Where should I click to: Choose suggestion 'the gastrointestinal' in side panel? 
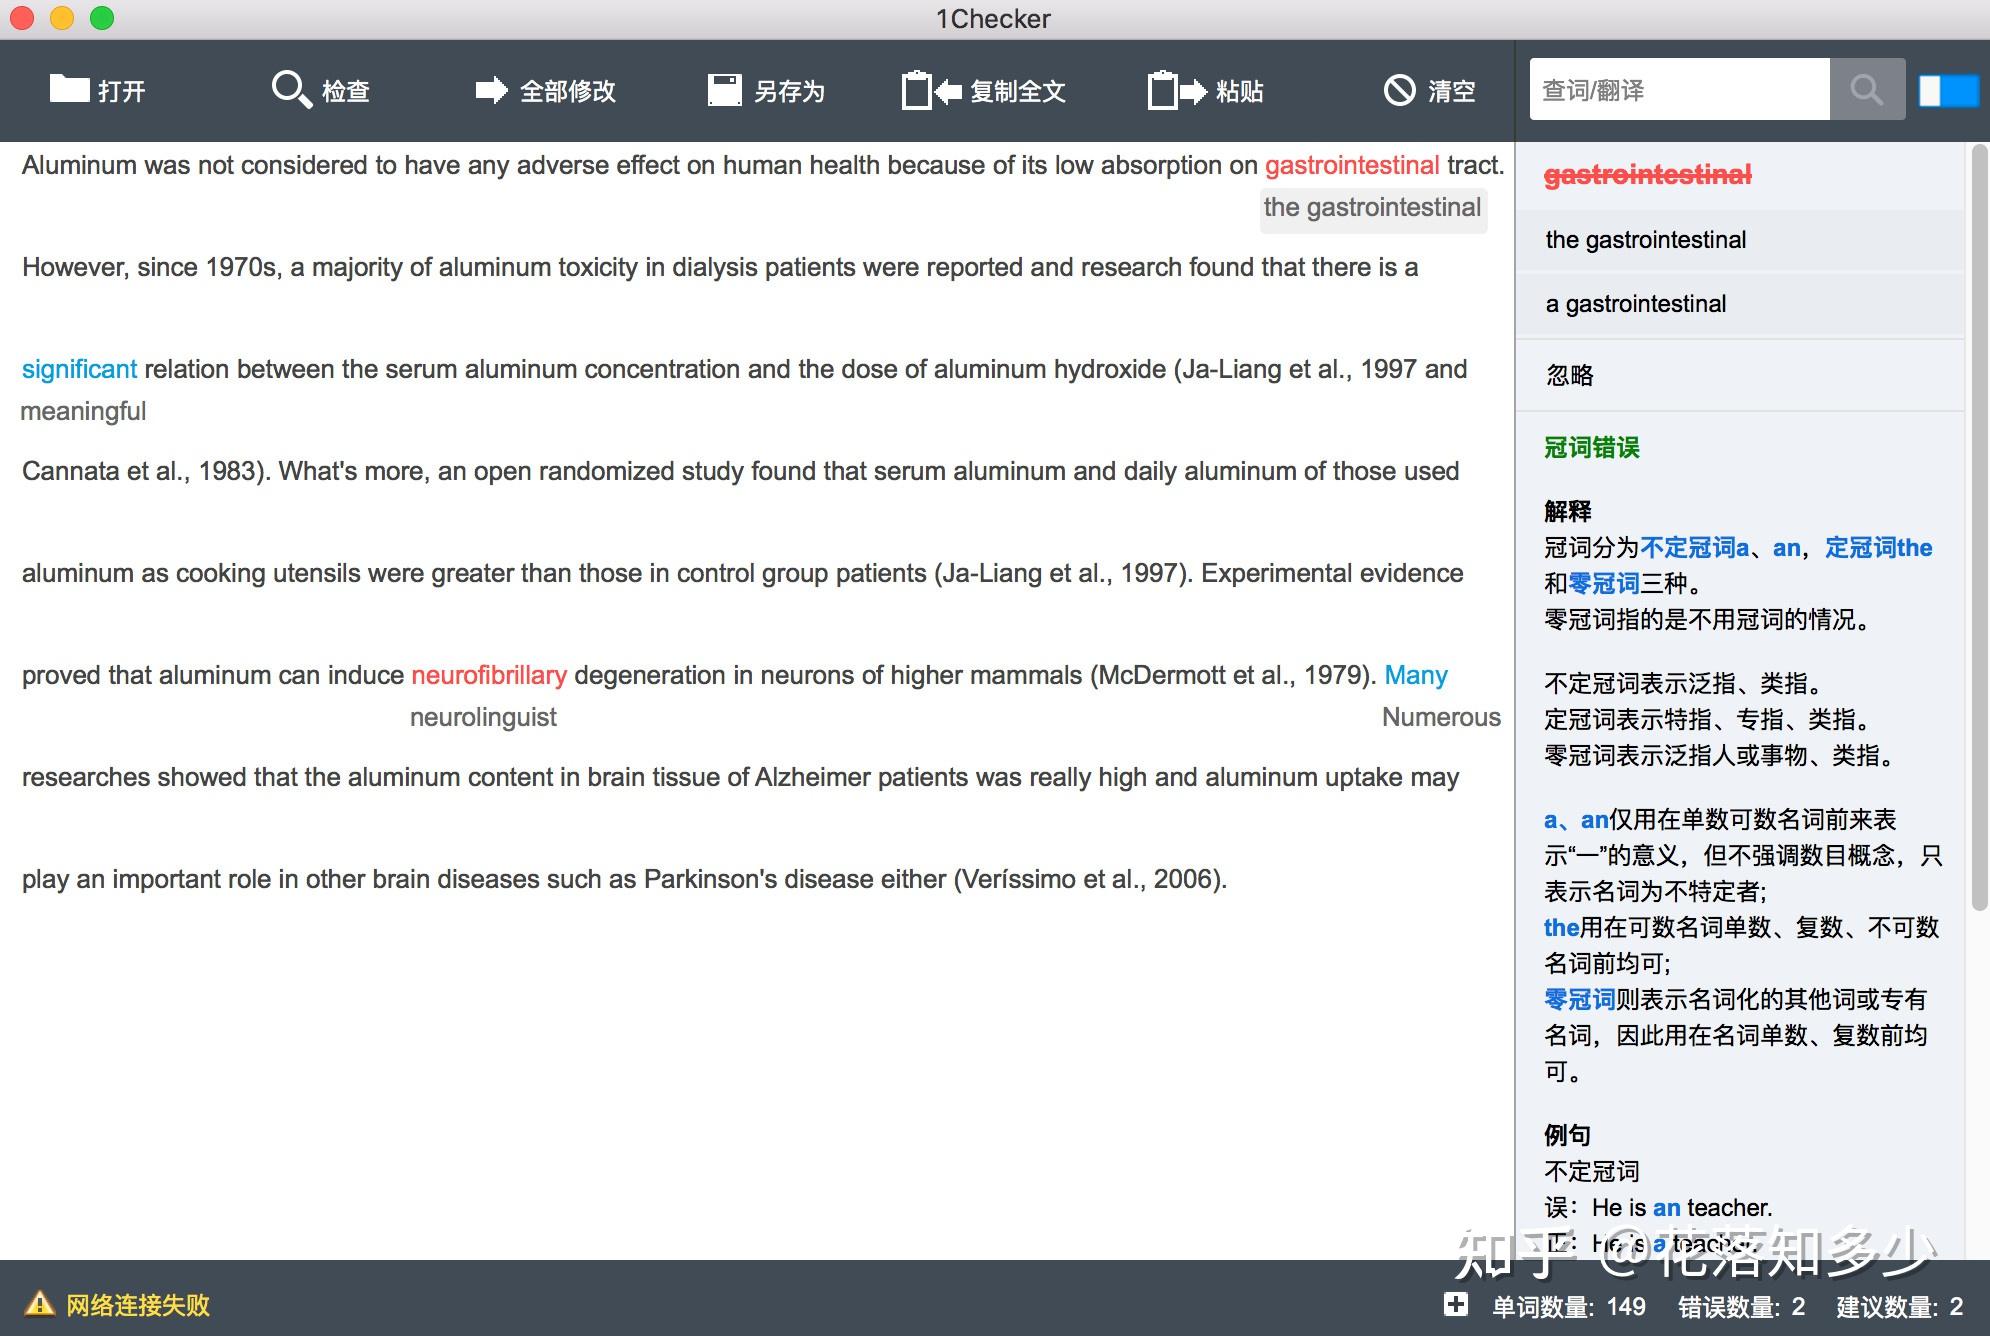coord(1740,240)
